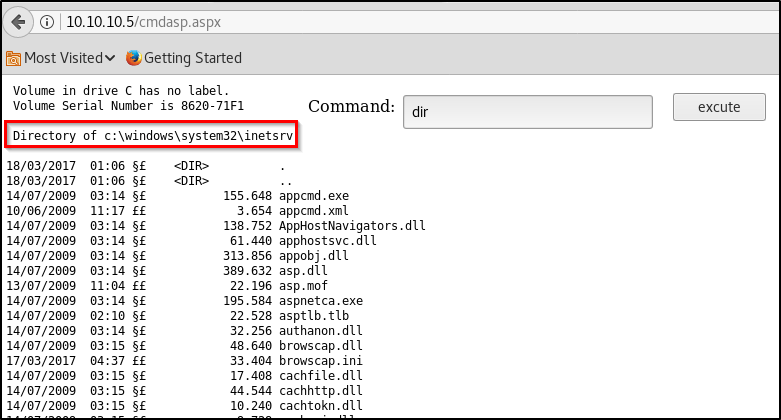Click the browser back arrow button
Screen dimensions: 781x420
tap(18, 21)
